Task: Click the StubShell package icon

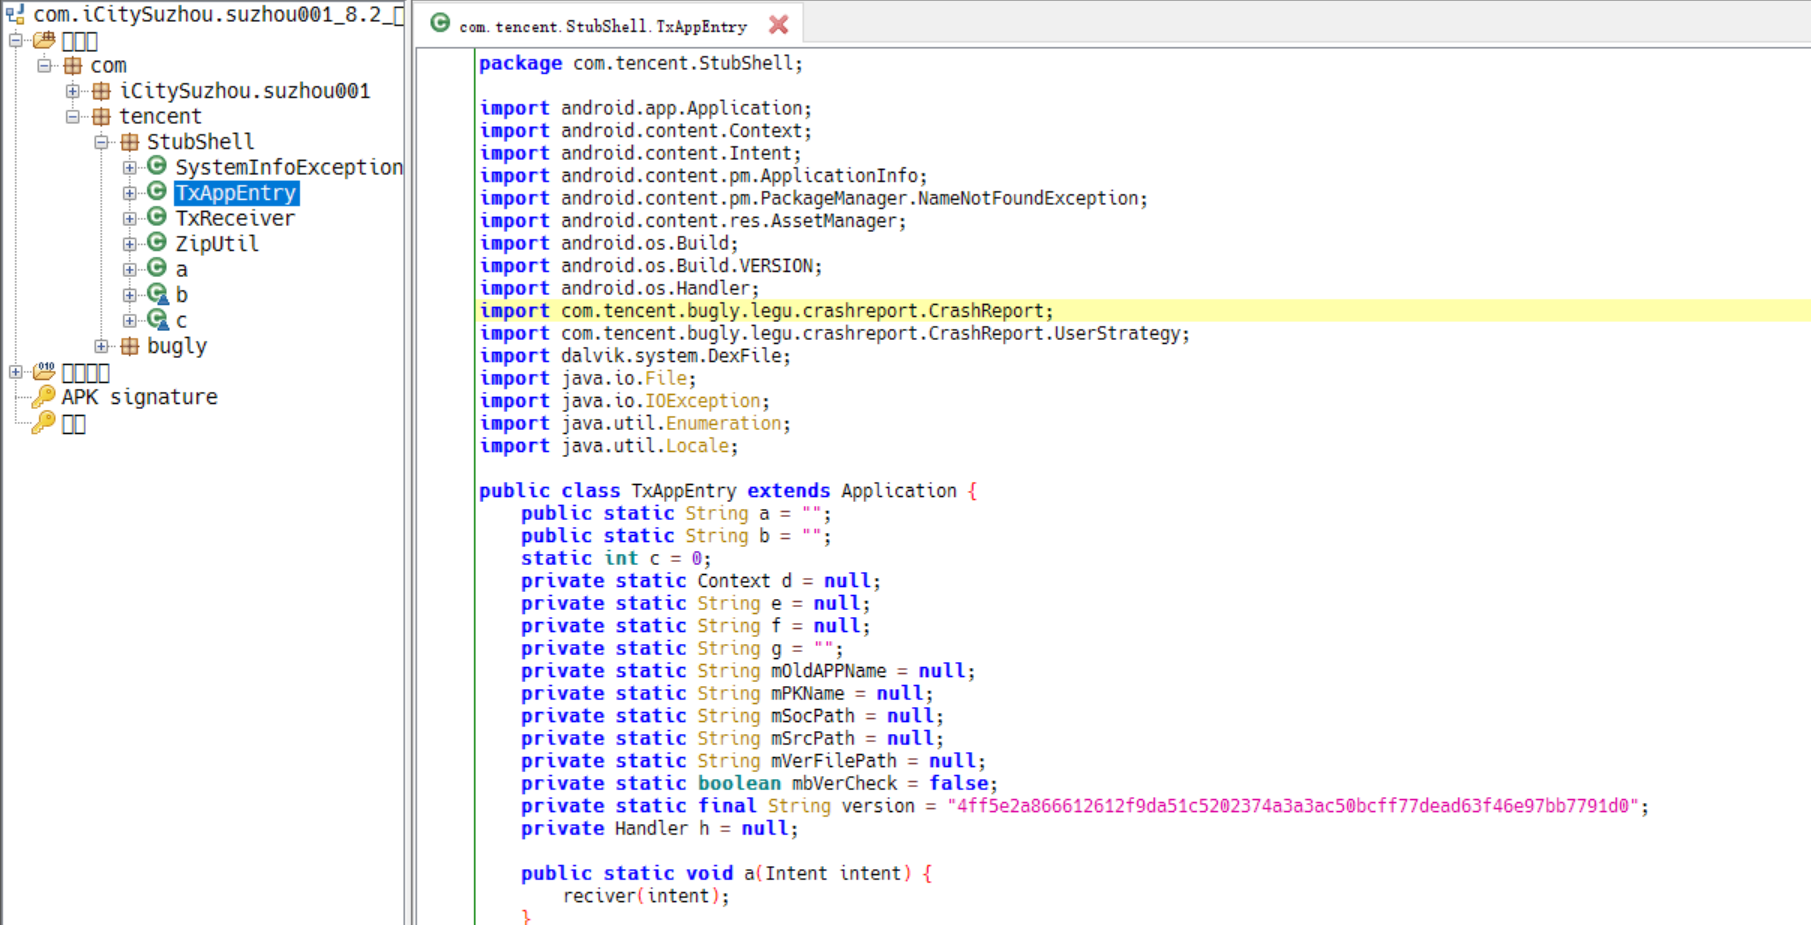Action: [x=130, y=142]
